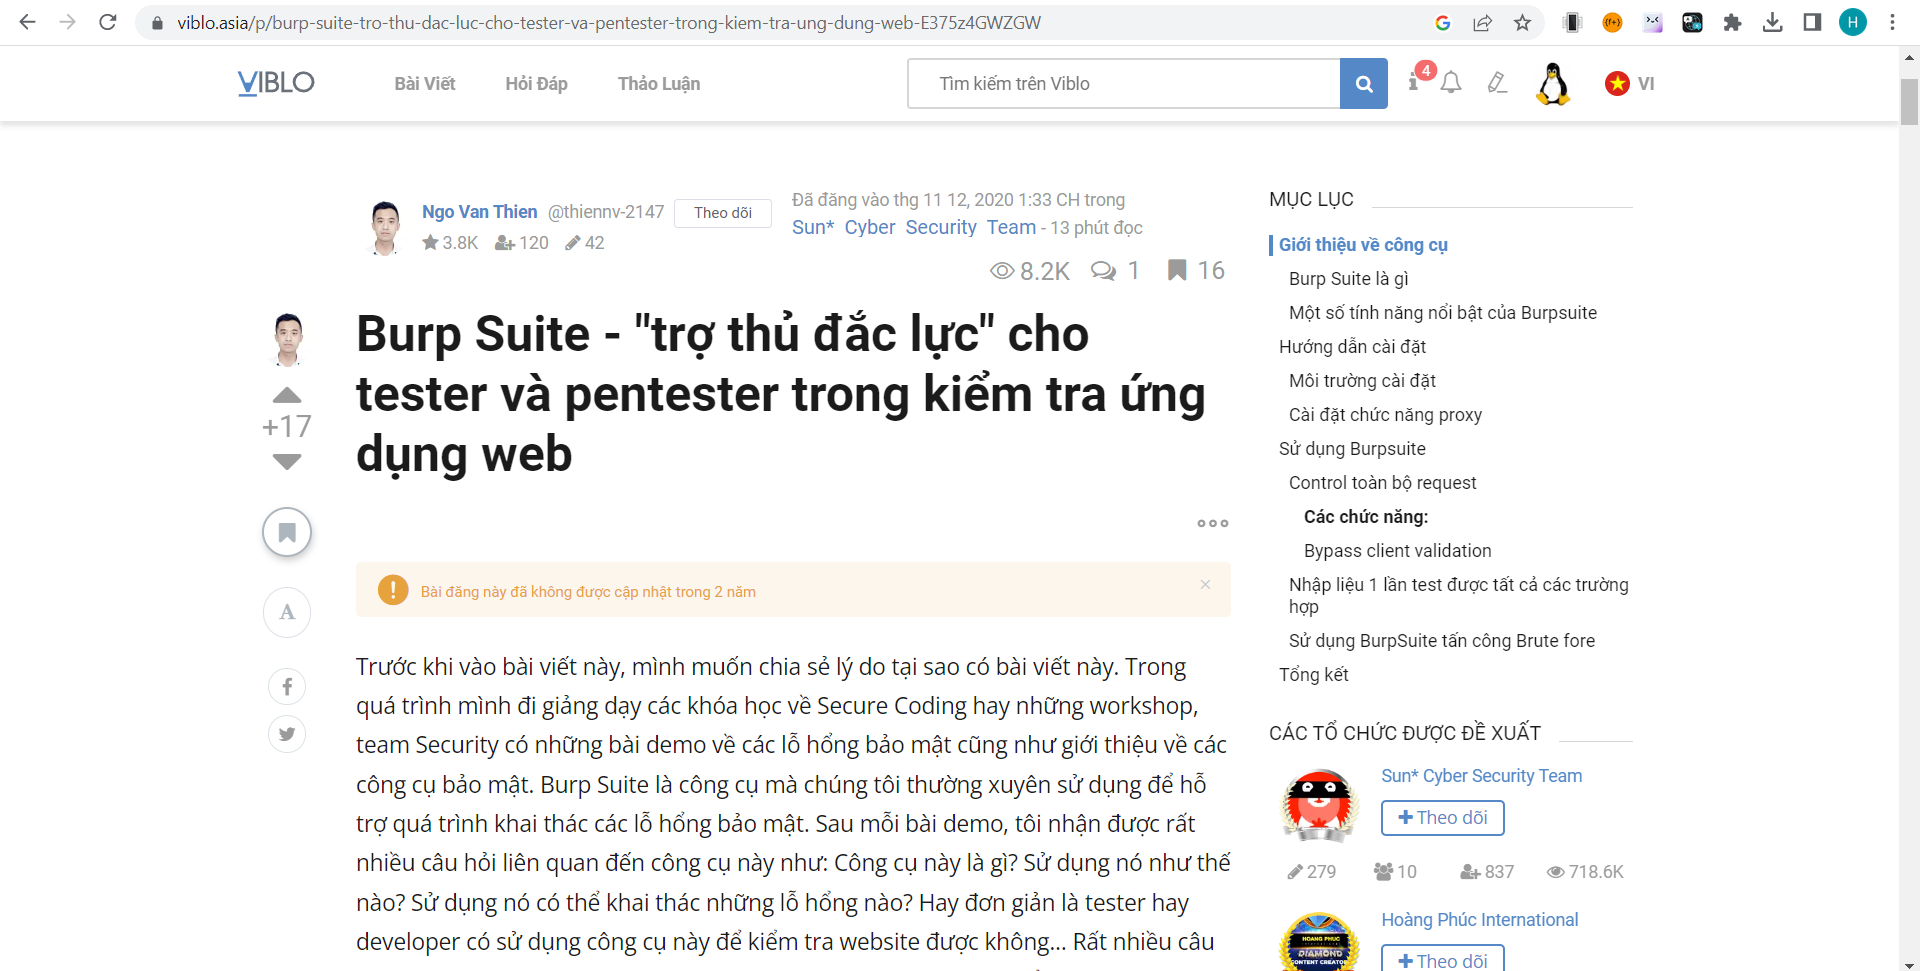Viewport: 1920px width, 971px height.
Task: Click the Sun* Cyber Security Team logo
Action: coord(1319,806)
